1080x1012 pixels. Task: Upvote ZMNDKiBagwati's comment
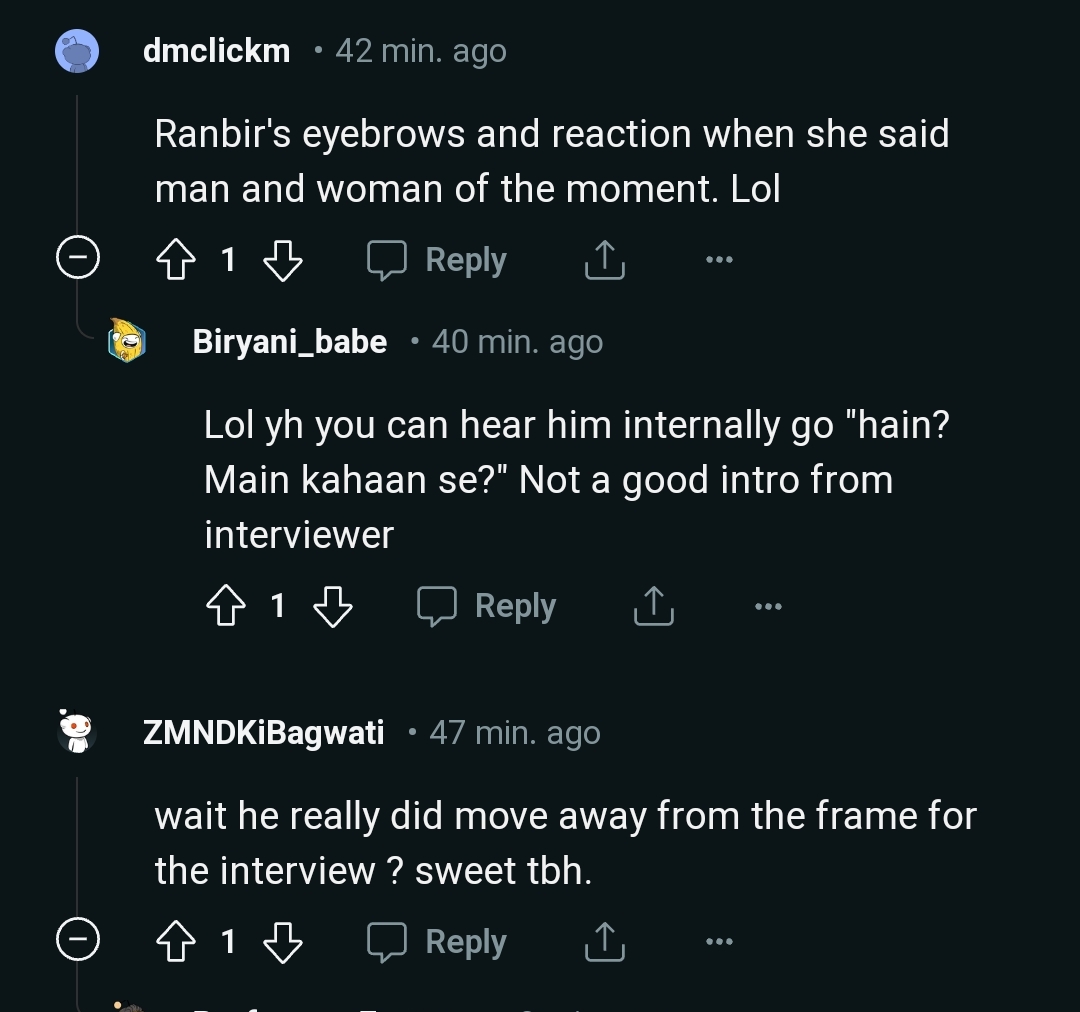click(x=176, y=942)
